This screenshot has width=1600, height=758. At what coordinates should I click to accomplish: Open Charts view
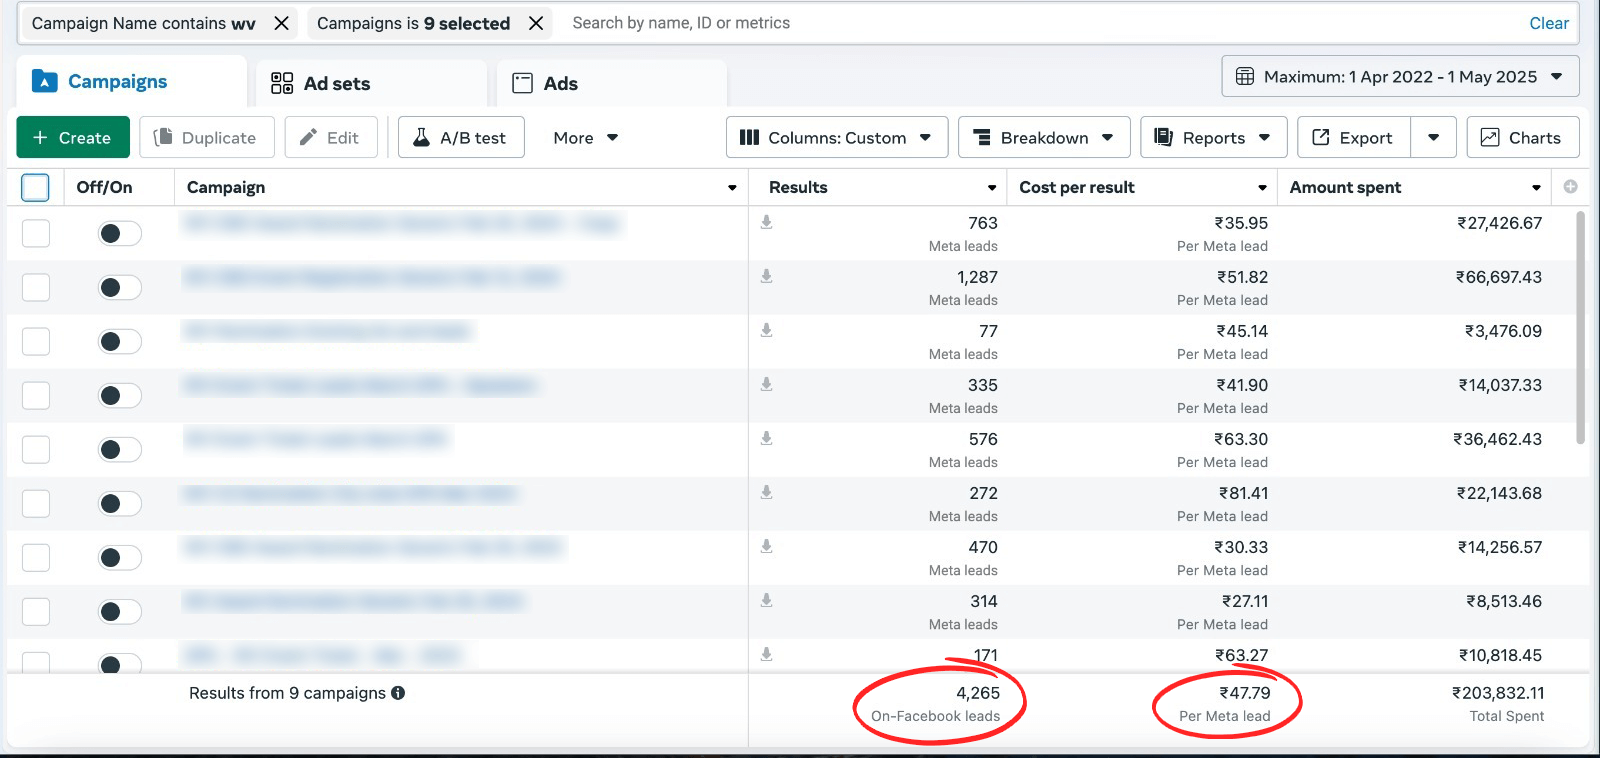1522,138
